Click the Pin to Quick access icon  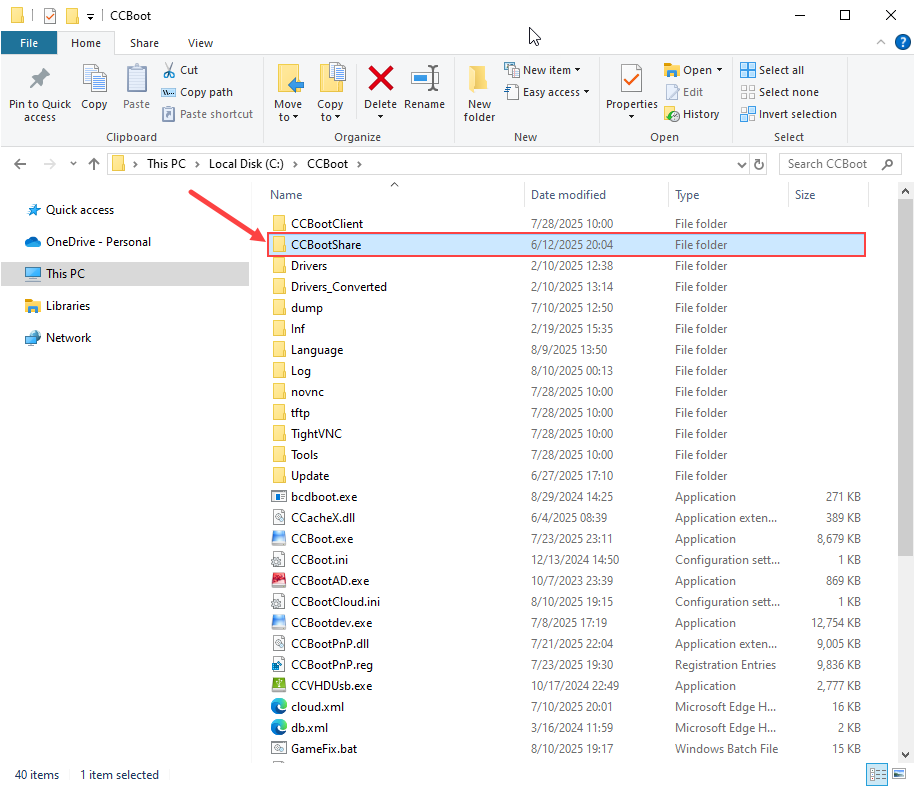pos(40,80)
